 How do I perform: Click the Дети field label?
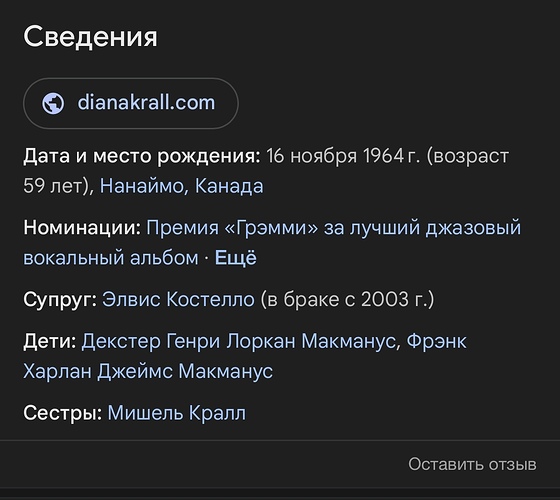tap(50, 341)
